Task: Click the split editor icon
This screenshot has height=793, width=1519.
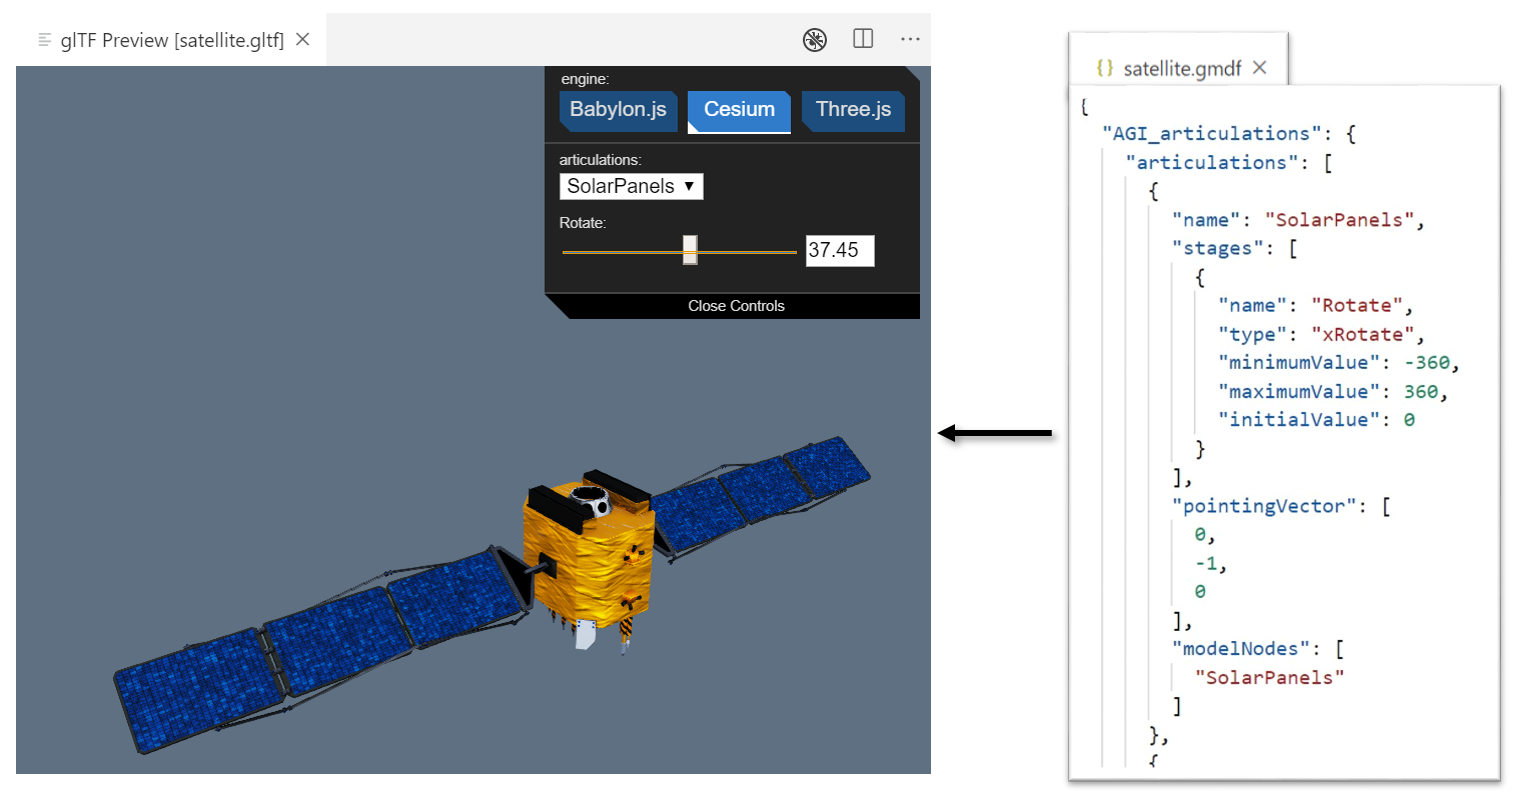Action: click(x=863, y=39)
